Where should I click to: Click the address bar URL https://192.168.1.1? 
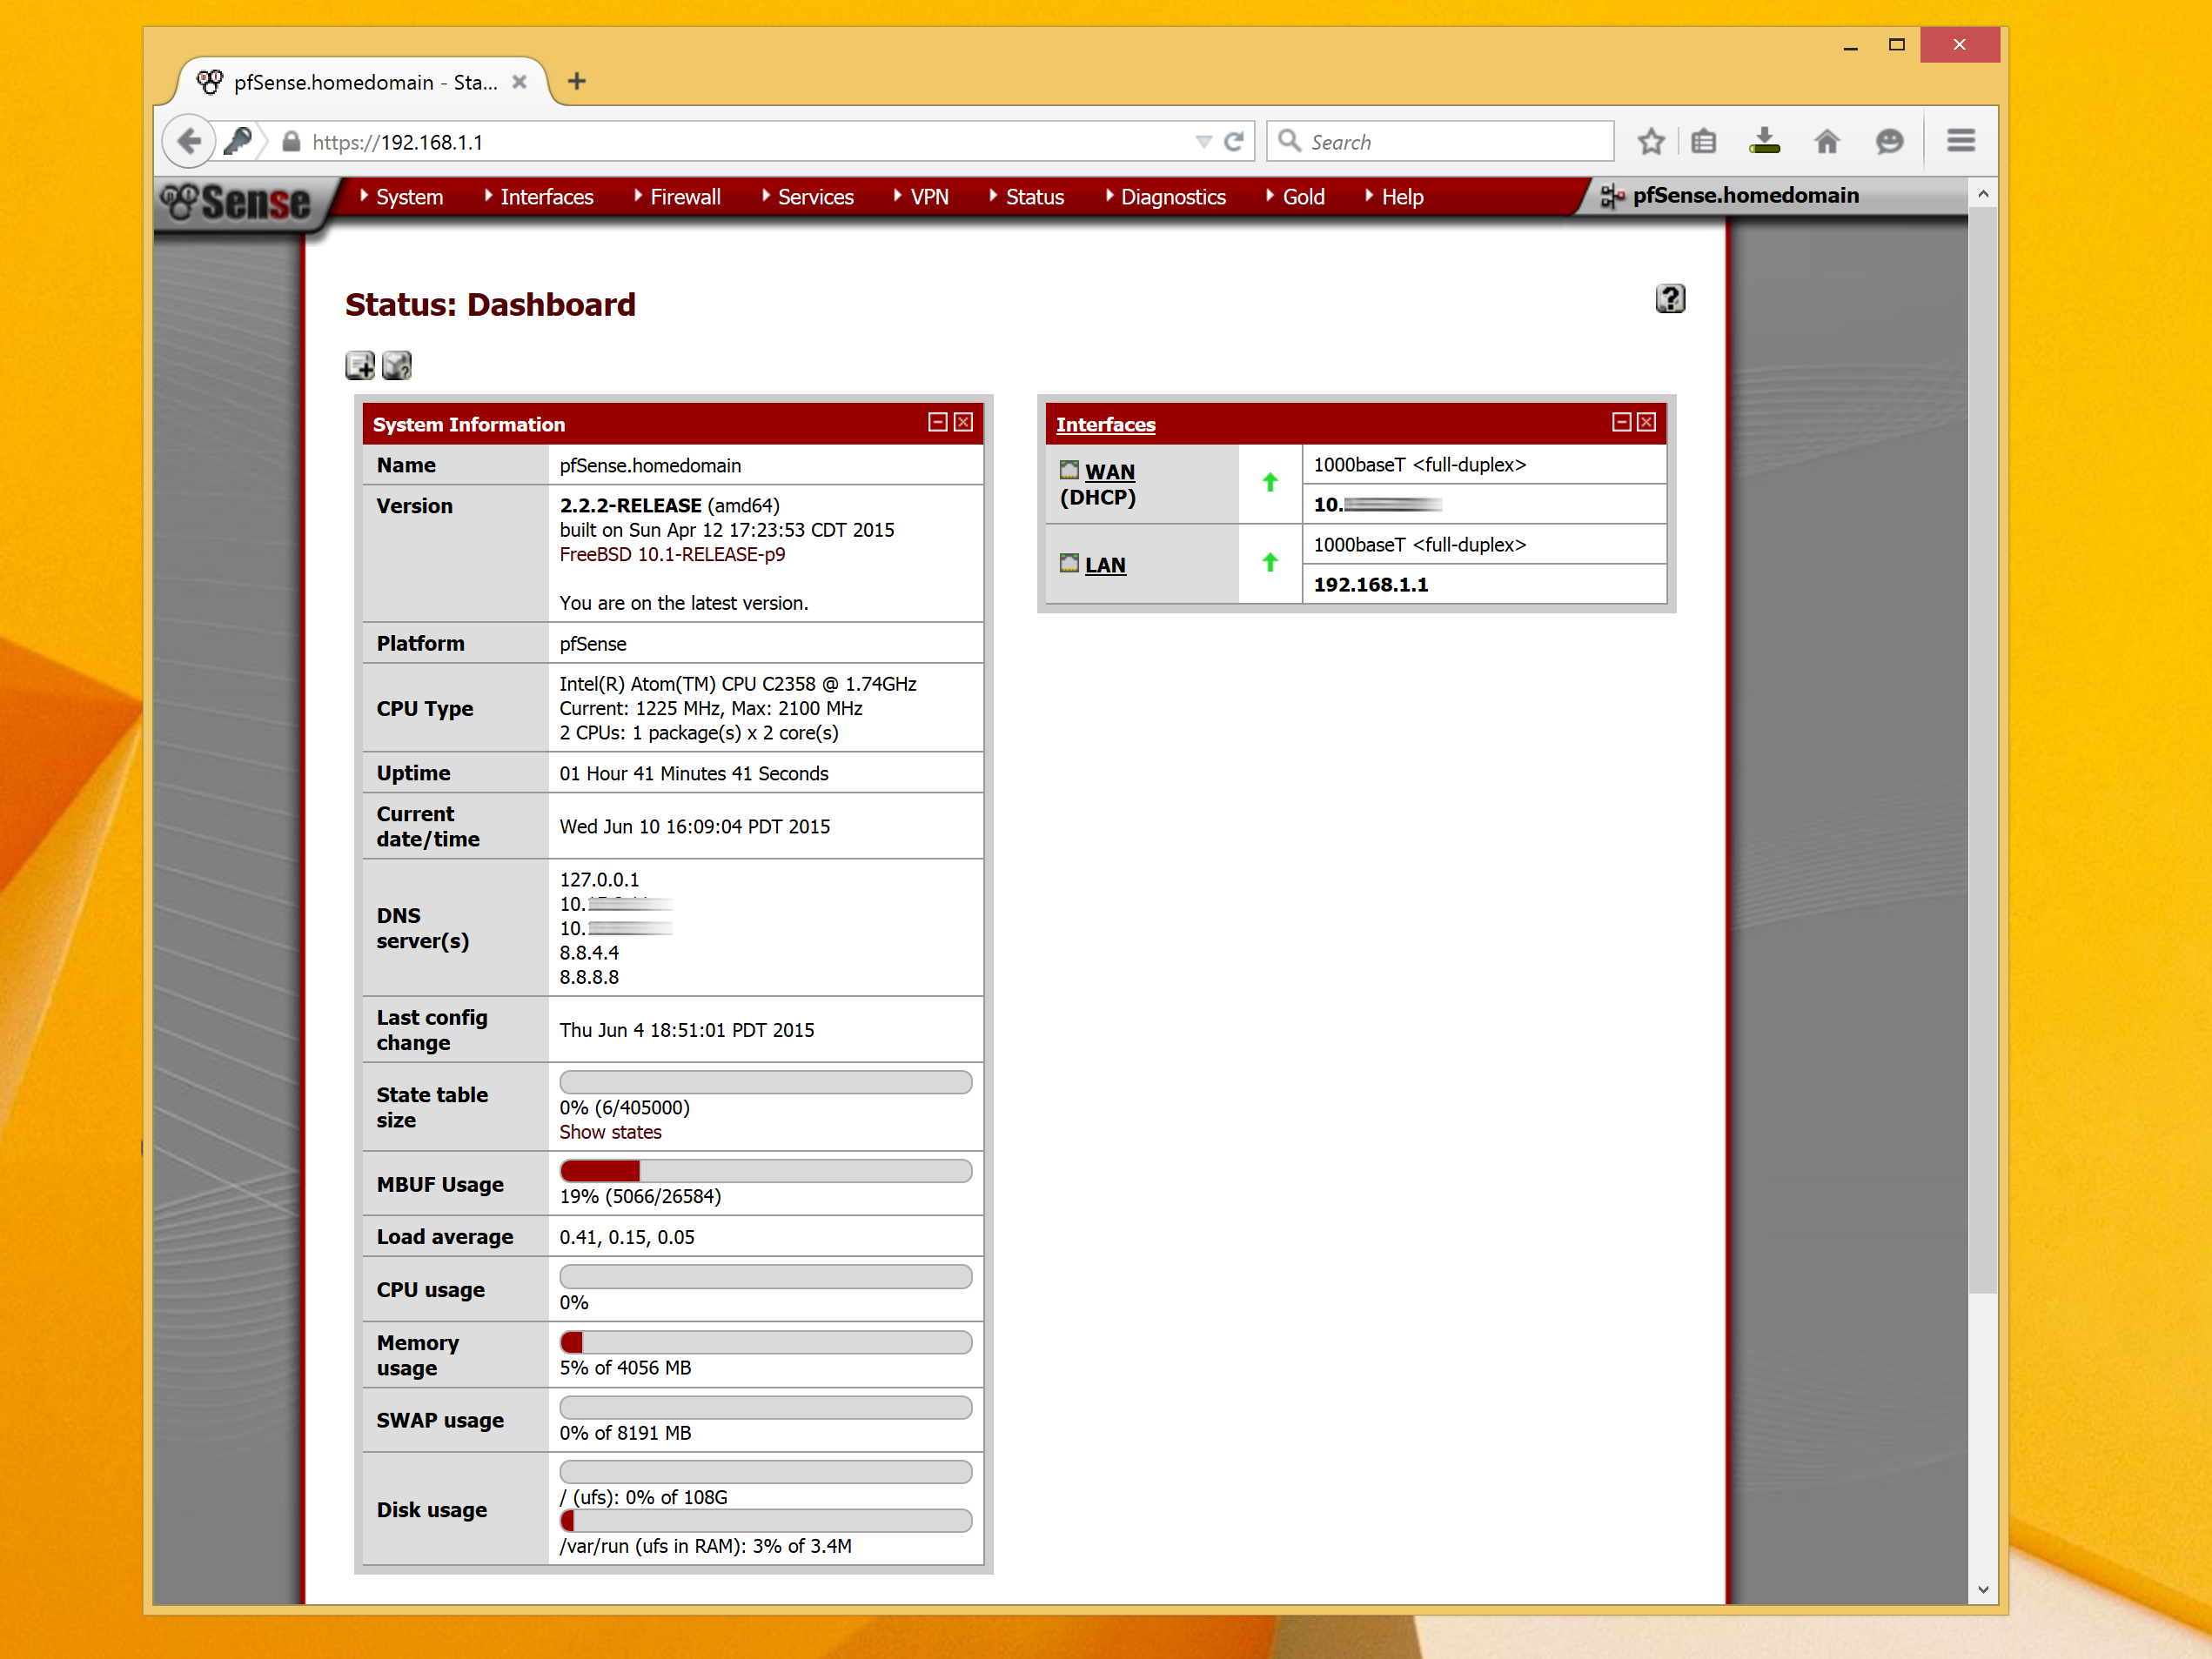click(x=397, y=143)
